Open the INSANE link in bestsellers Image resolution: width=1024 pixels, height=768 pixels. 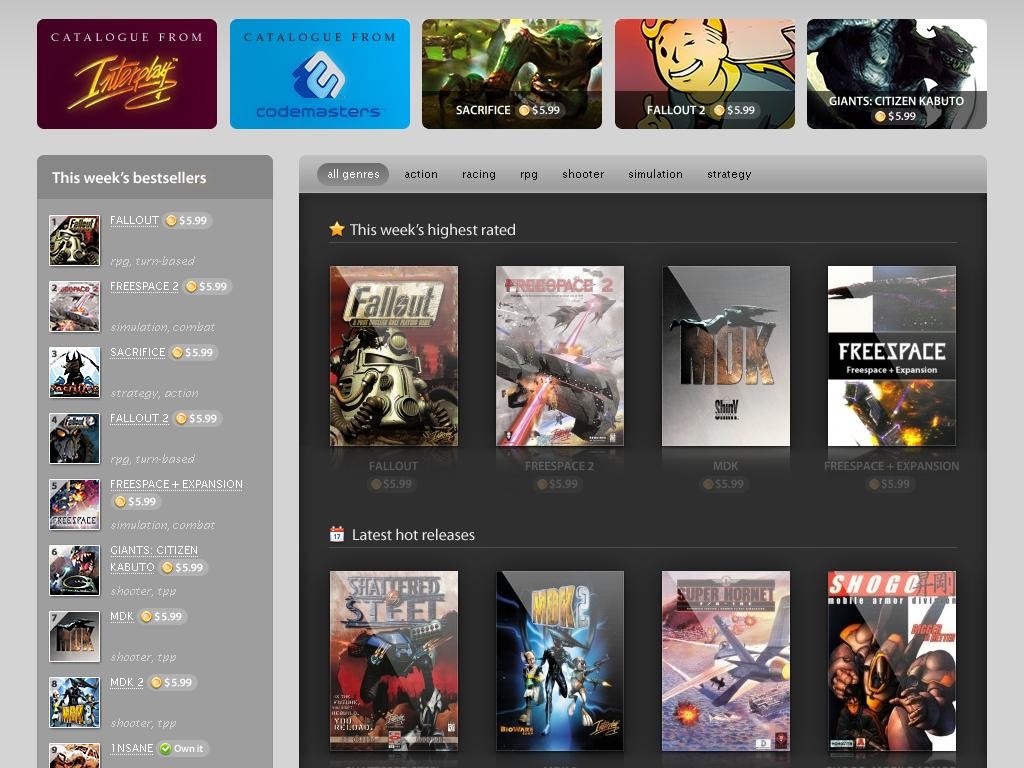pyautogui.click(x=131, y=748)
